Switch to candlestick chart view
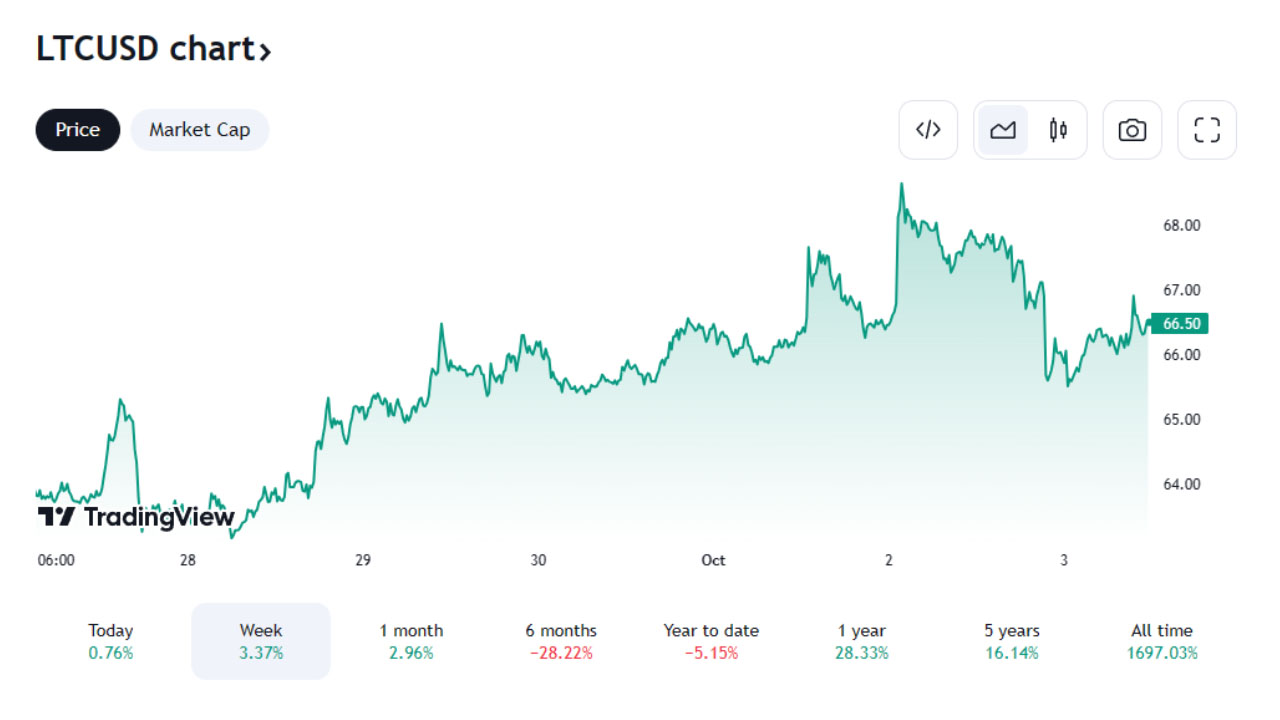This screenshot has height=720, width=1280. coord(1058,130)
